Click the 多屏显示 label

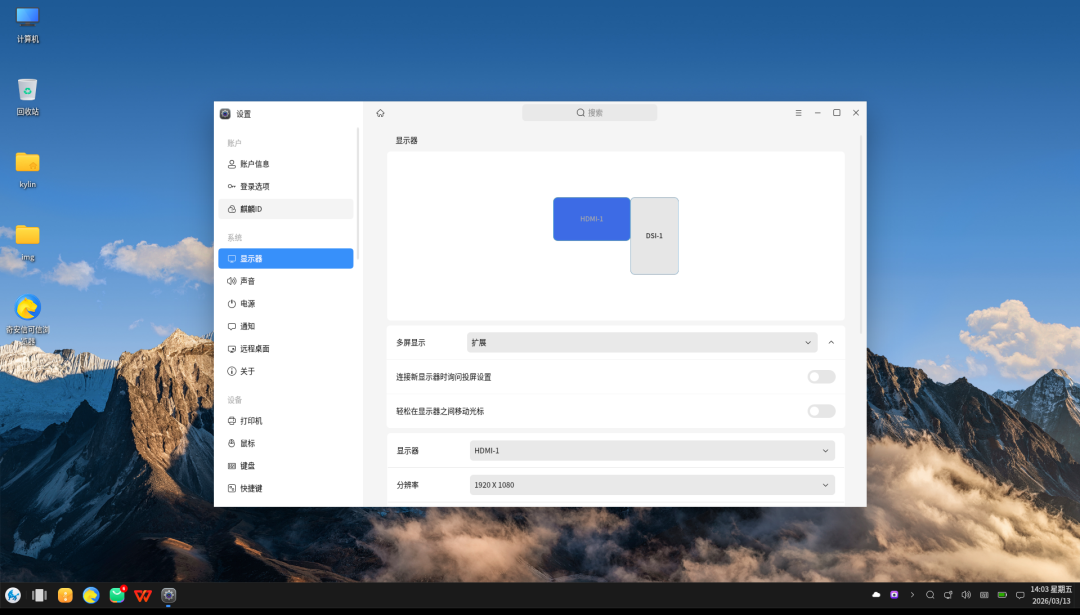411,342
